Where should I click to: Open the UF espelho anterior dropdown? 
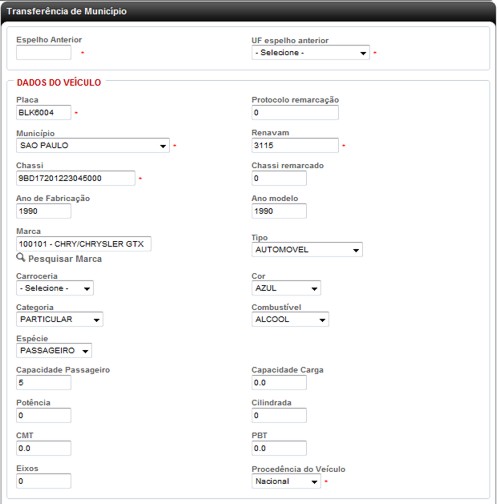click(x=310, y=53)
